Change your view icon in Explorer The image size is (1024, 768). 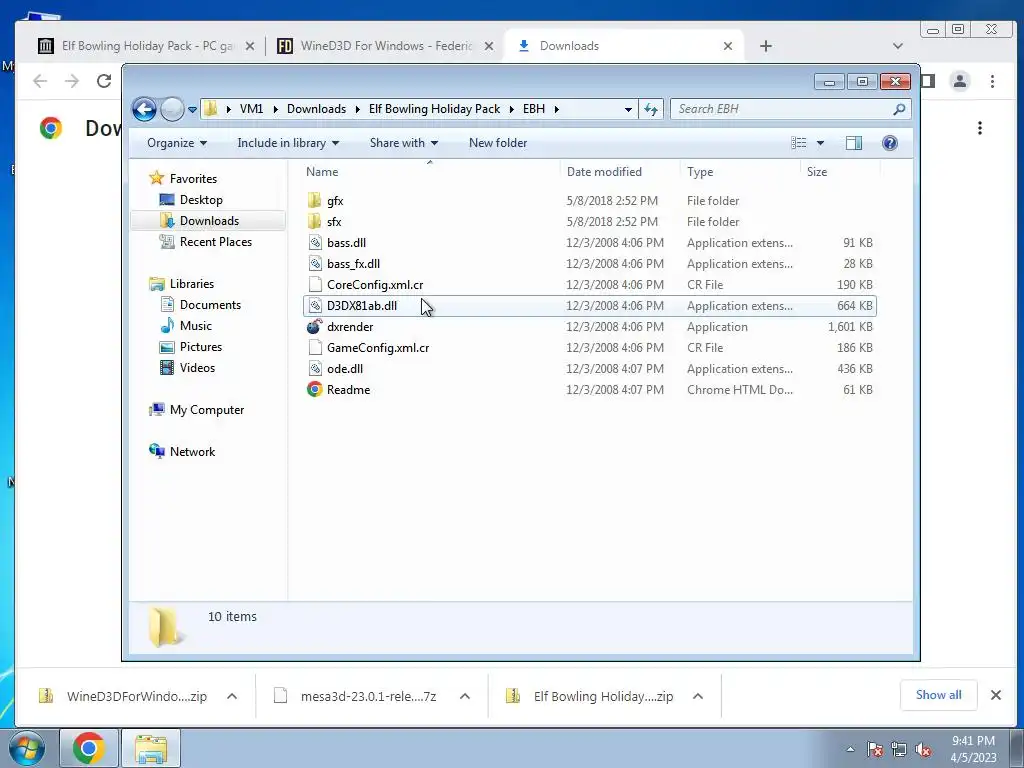click(799, 143)
